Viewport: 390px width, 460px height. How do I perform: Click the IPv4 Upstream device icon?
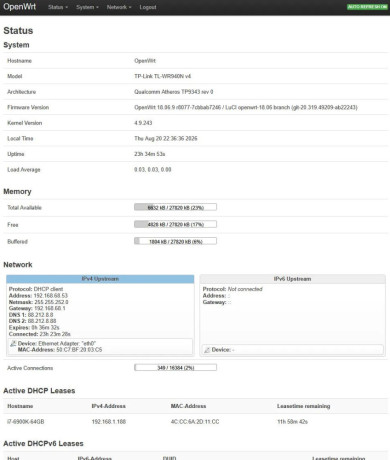click(13, 343)
